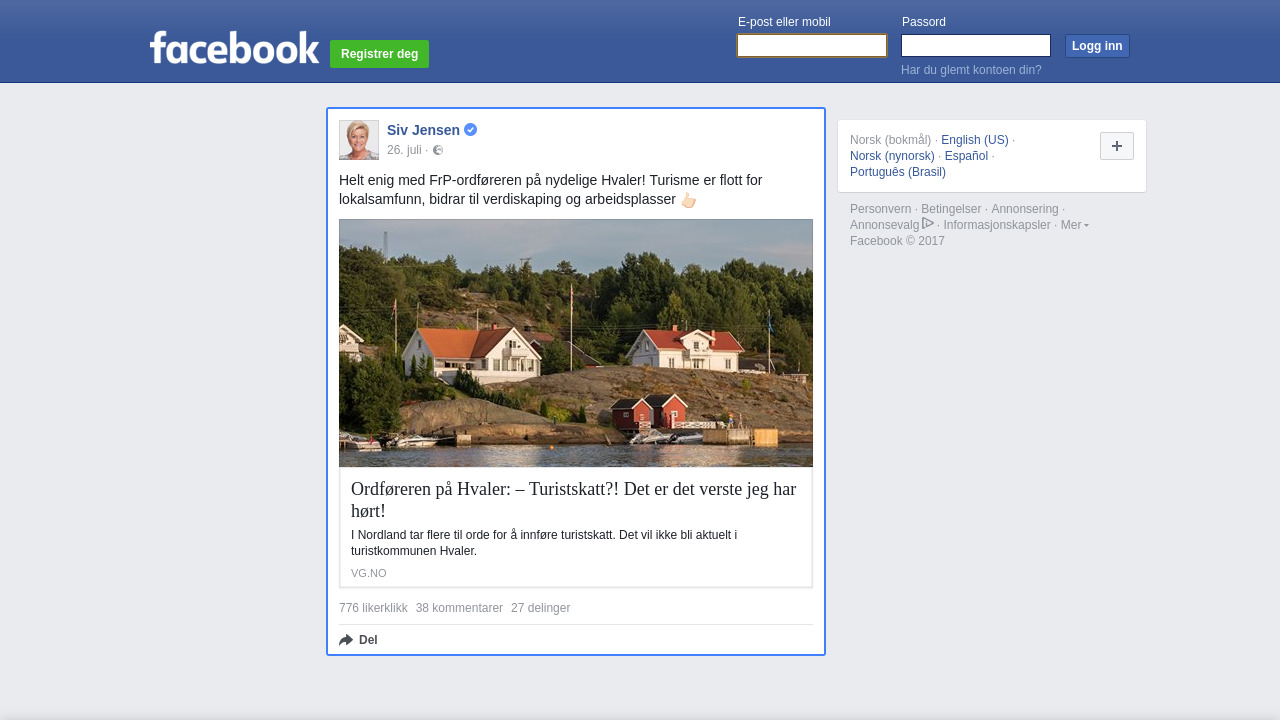1280x720 pixels.
Task: Open the Turistskatt article headline
Action: pos(573,500)
